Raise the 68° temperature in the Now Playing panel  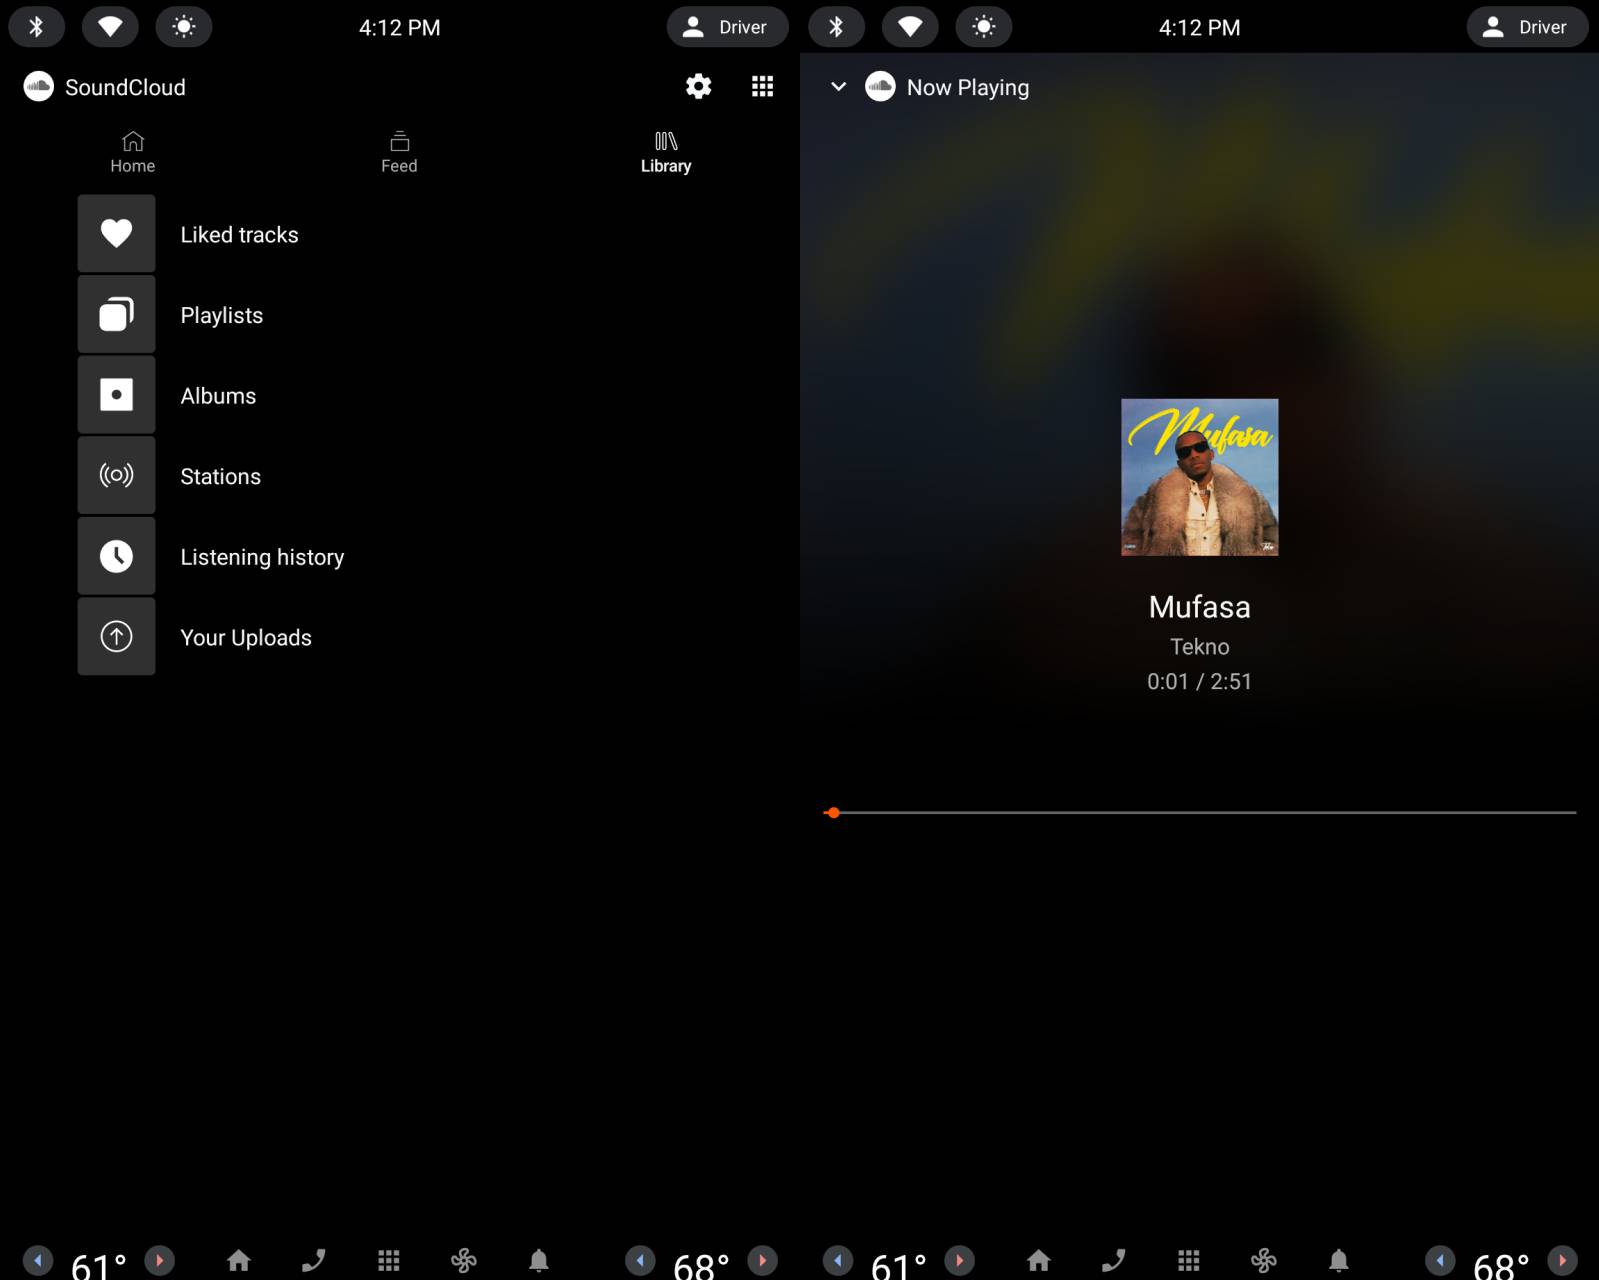pyautogui.click(x=1562, y=1260)
